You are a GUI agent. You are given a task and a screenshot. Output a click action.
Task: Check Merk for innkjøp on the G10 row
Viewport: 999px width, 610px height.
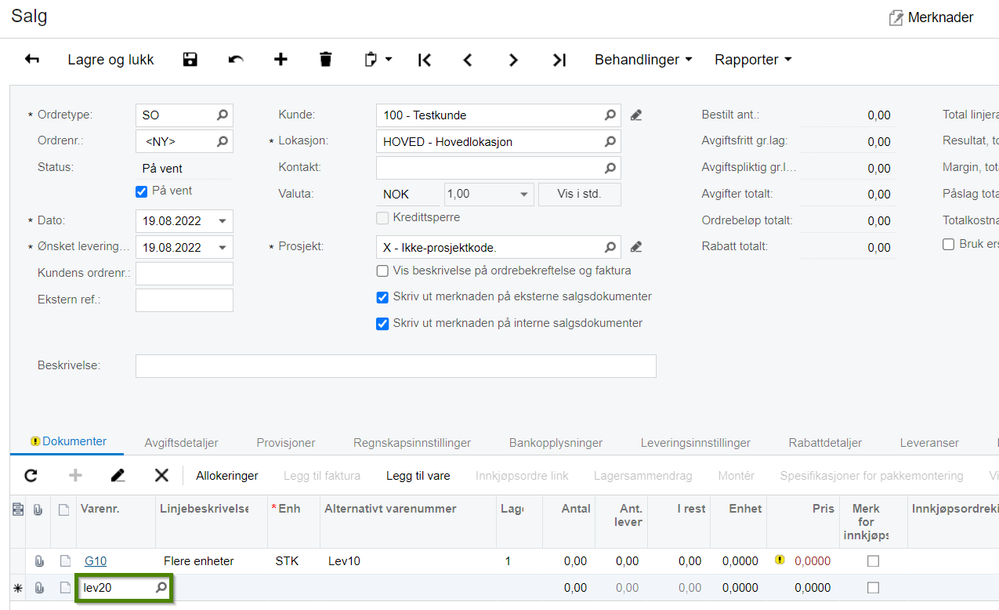point(873,561)
